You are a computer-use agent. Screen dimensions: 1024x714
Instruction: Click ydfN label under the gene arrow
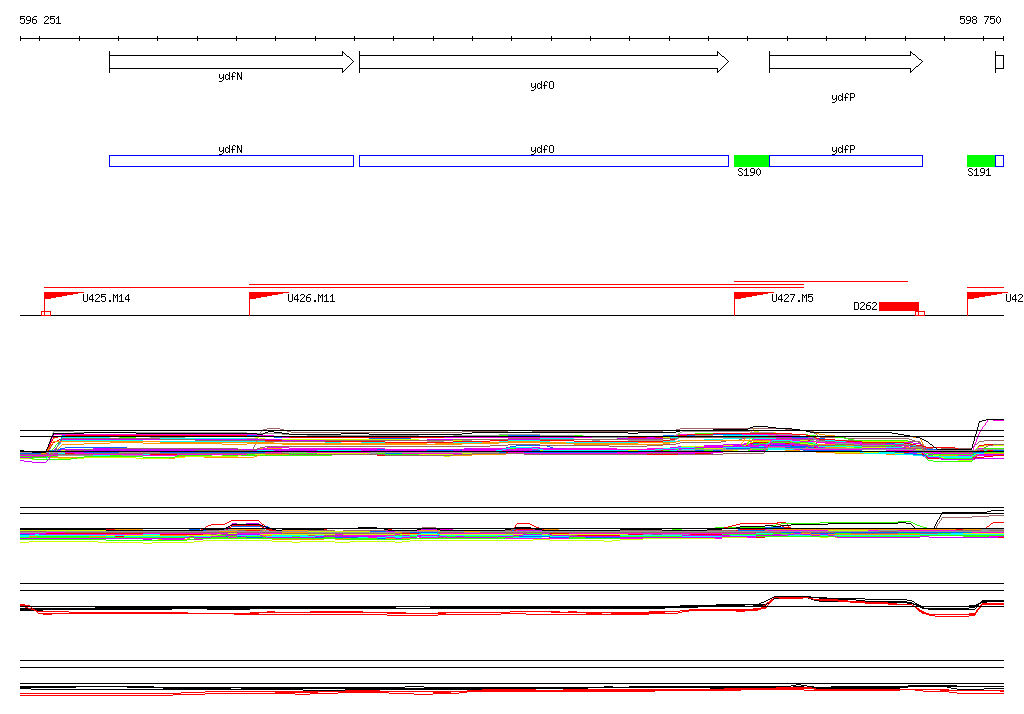pyautogui.click(x=231, y=77)
